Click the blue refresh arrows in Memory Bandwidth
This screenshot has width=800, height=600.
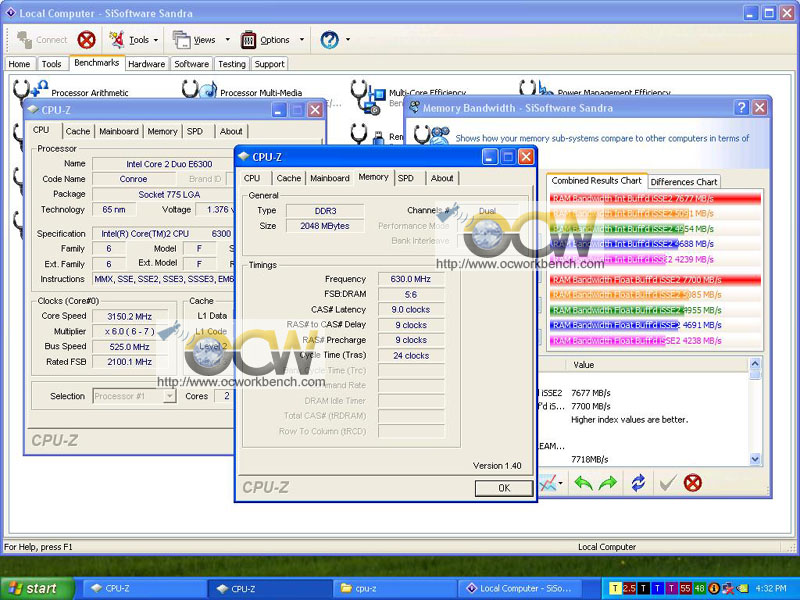[x=638, y=483]
